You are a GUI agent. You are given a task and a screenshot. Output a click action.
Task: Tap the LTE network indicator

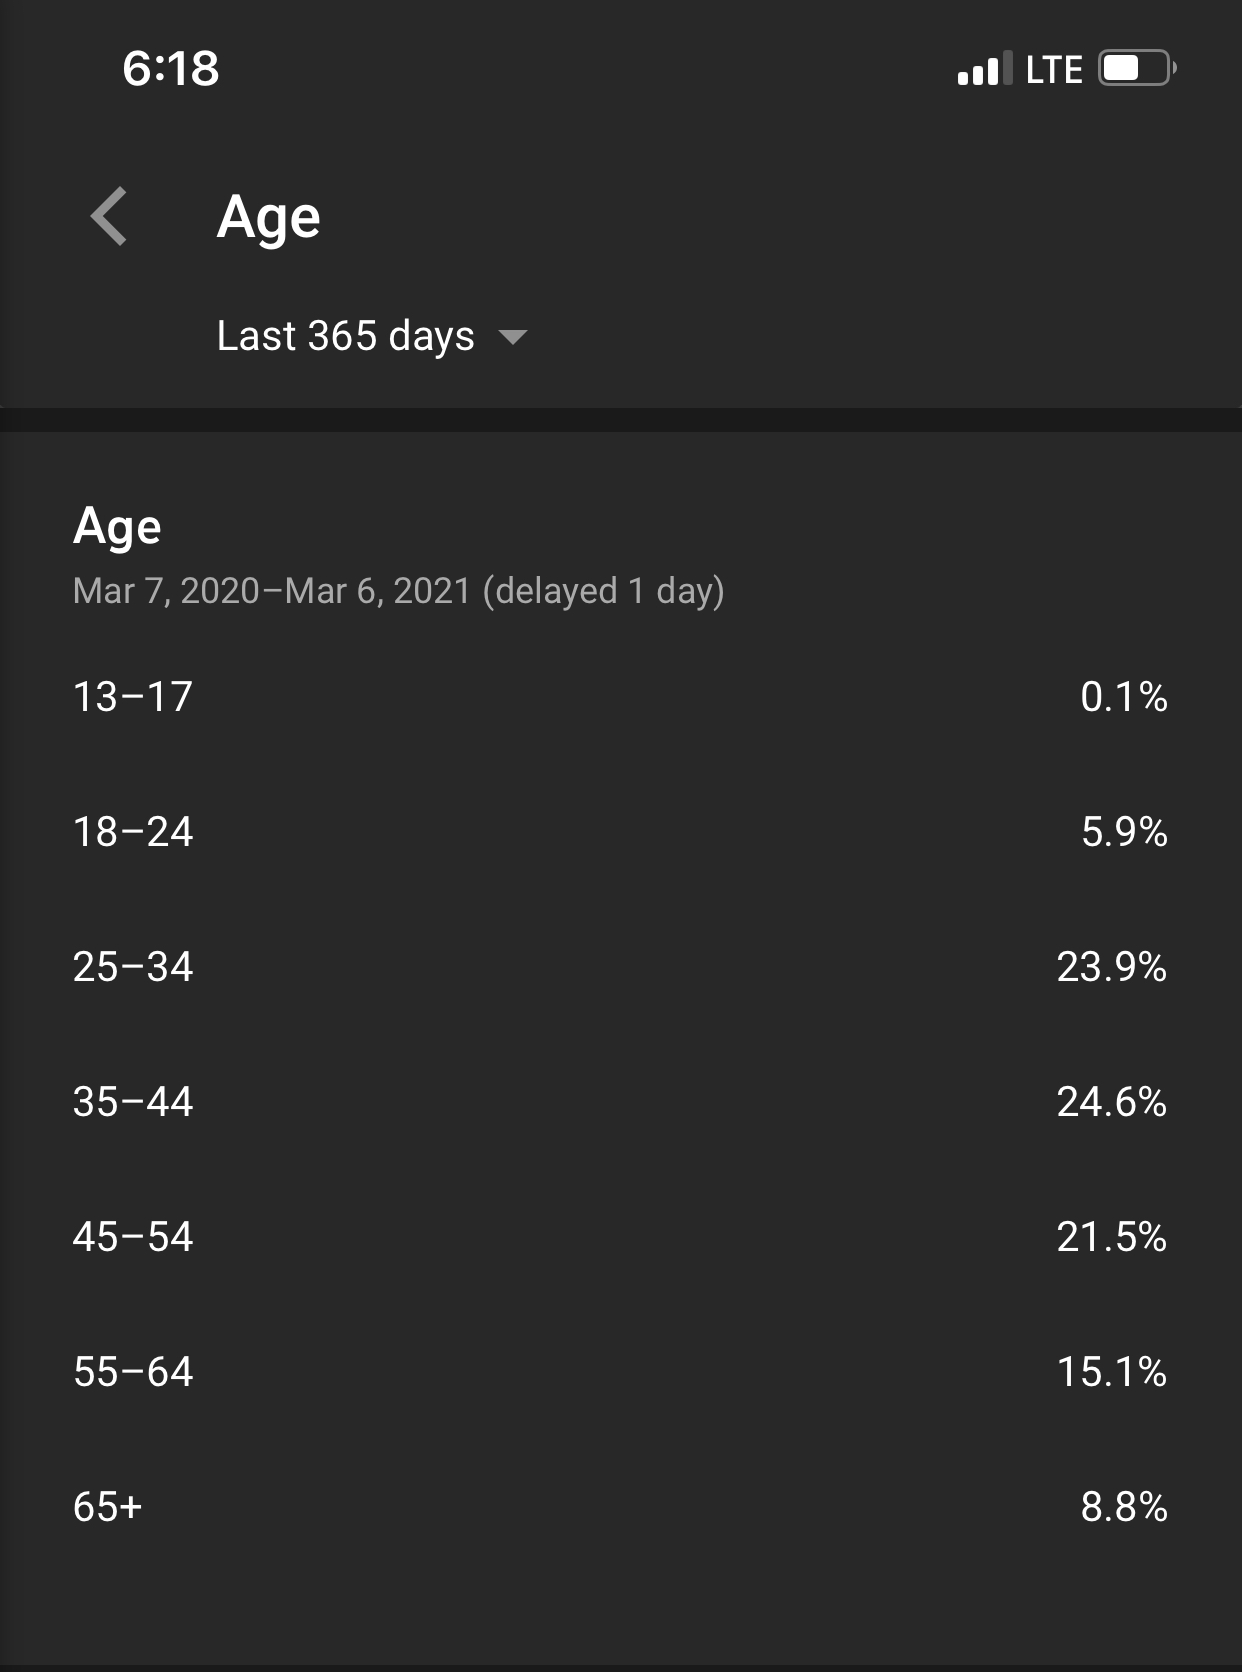[x=1054, y=69]
